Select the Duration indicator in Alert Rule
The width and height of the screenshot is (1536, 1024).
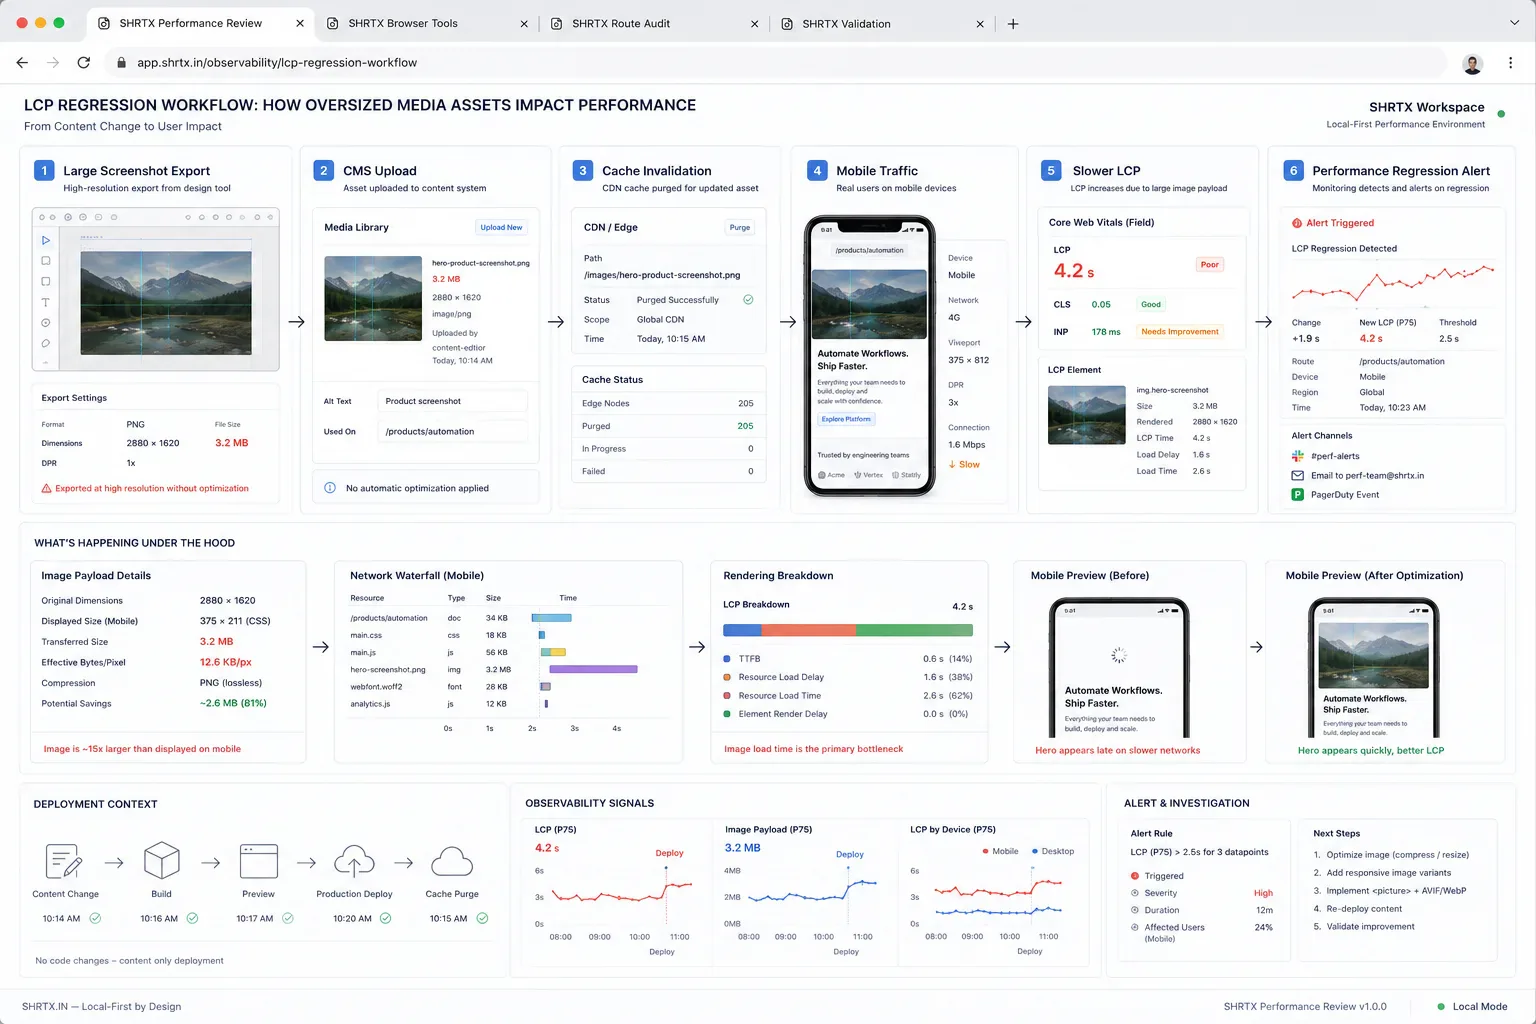[x=1135, y=910]
